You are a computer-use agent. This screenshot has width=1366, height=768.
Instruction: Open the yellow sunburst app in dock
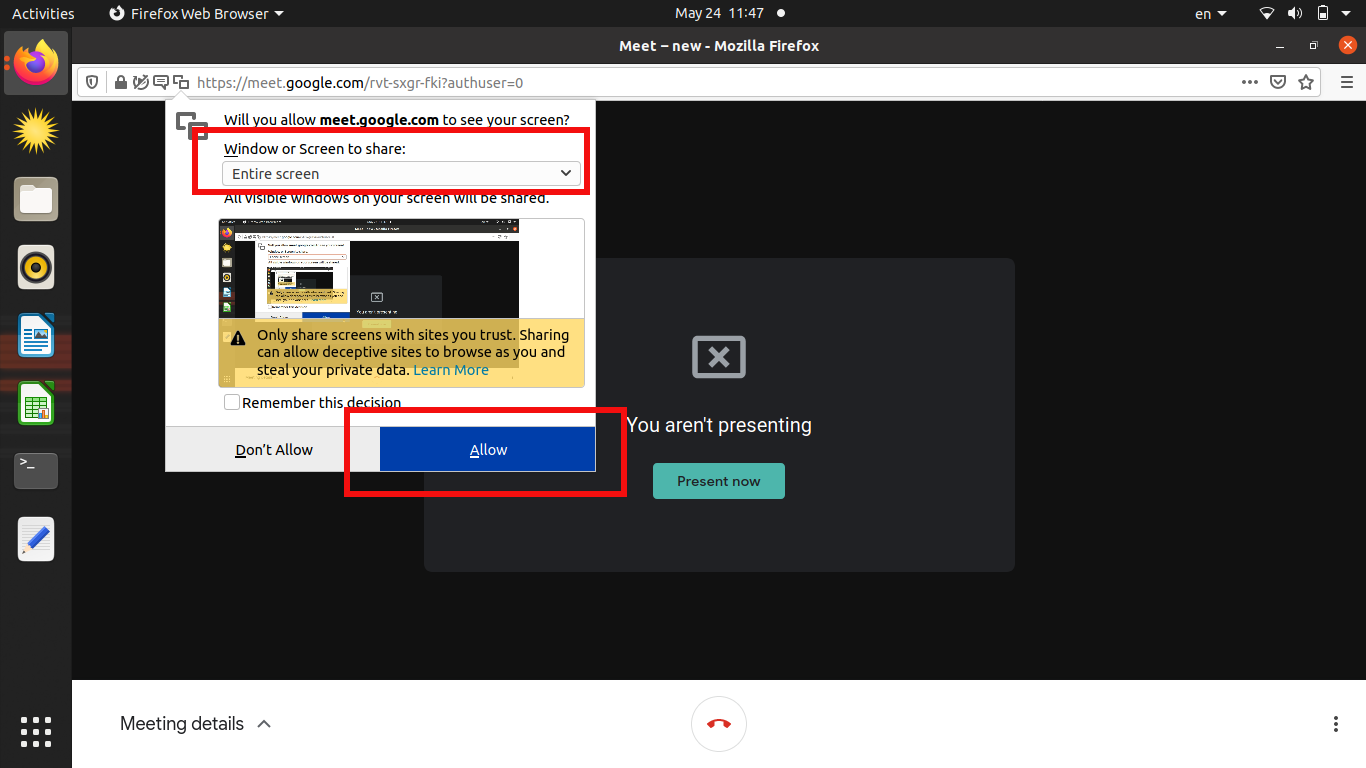36,131
